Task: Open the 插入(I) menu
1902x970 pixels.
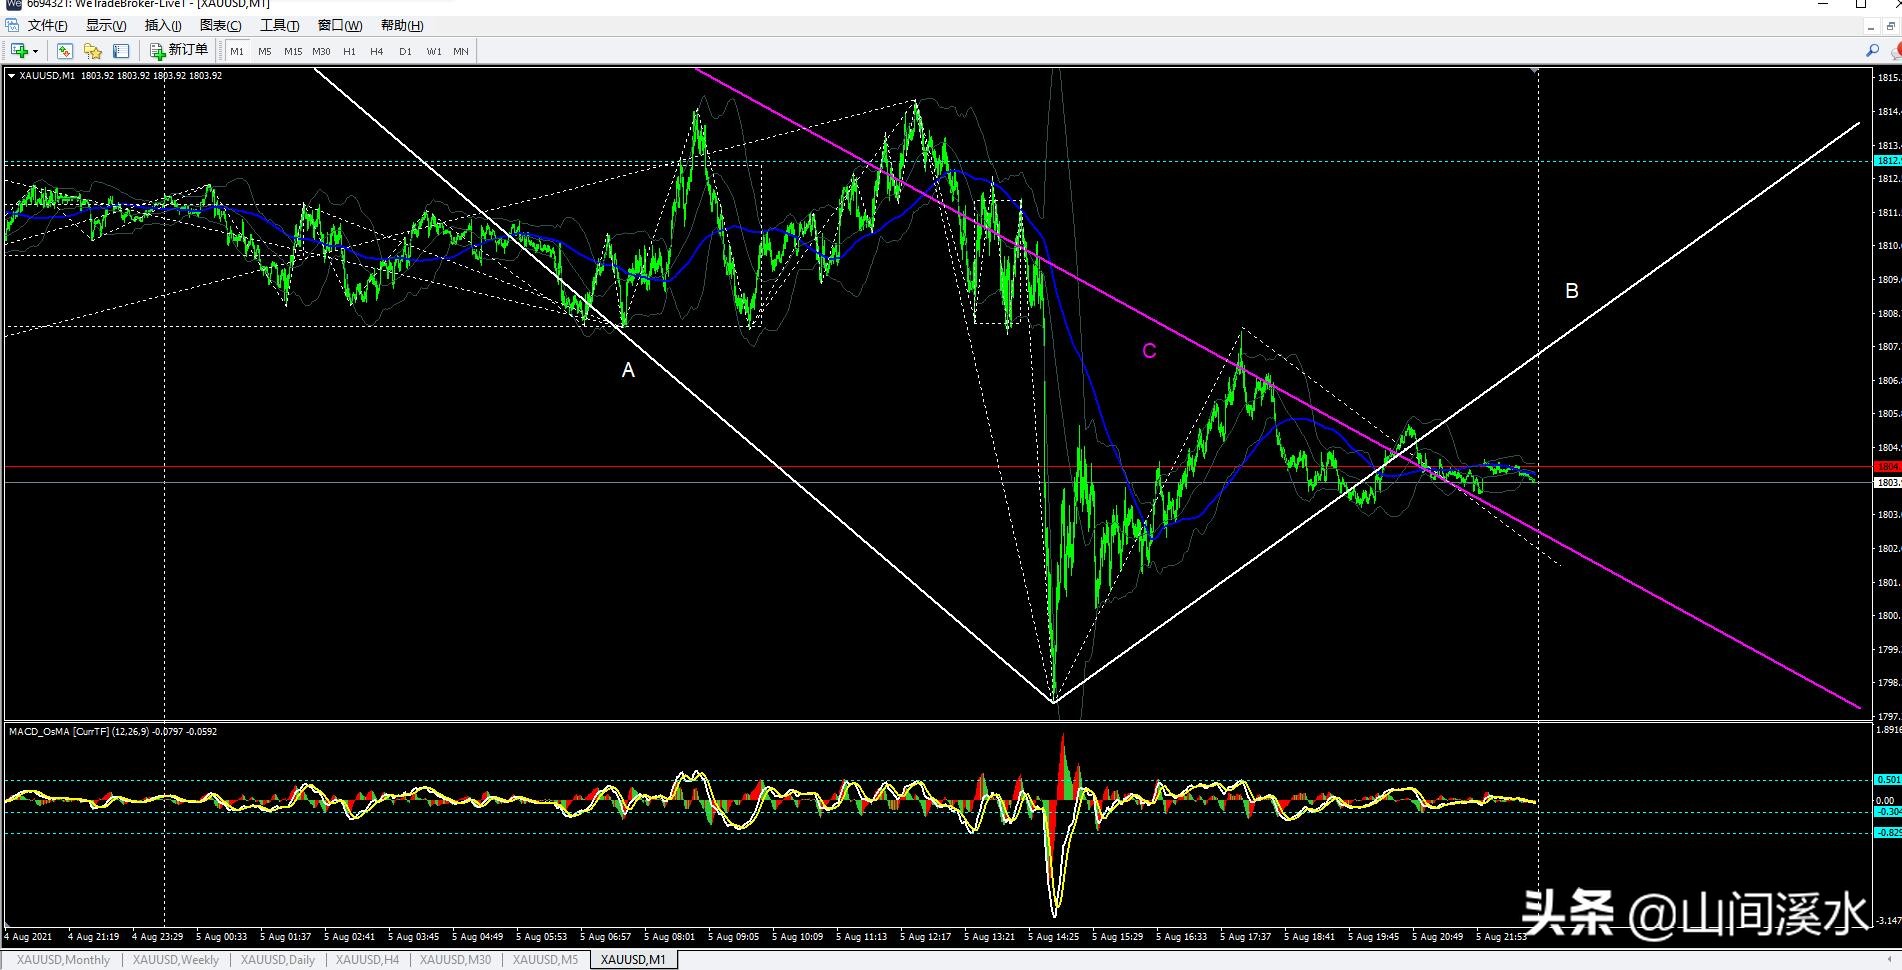Action: pos(163,25)
